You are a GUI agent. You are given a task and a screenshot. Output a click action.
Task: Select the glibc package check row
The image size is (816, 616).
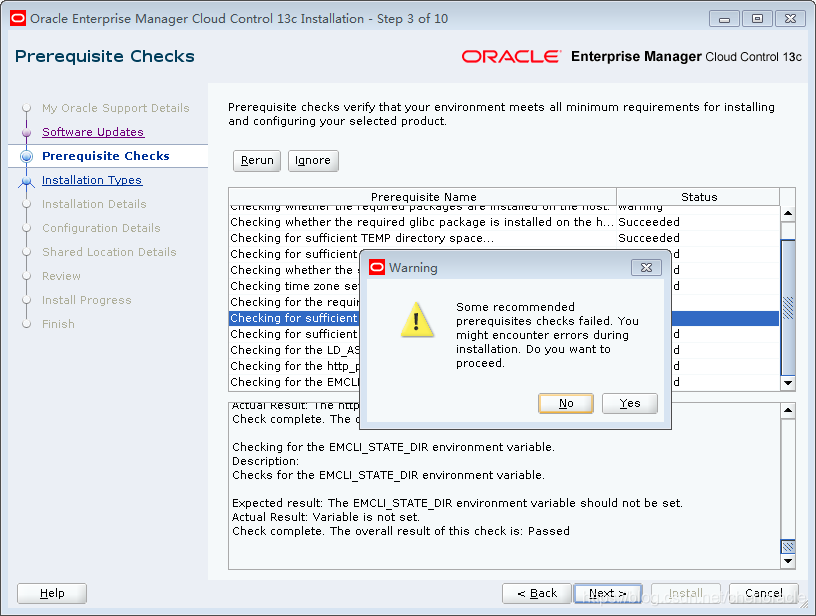pyautogui.click(x=504, y=222)
